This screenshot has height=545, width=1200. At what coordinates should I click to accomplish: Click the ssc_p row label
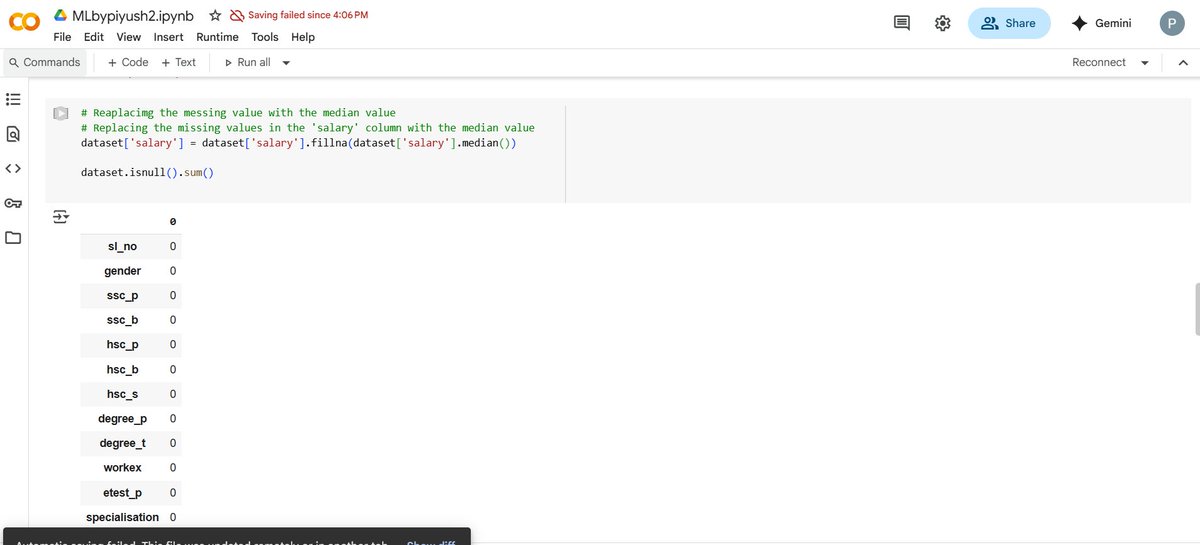coord(123,296)
